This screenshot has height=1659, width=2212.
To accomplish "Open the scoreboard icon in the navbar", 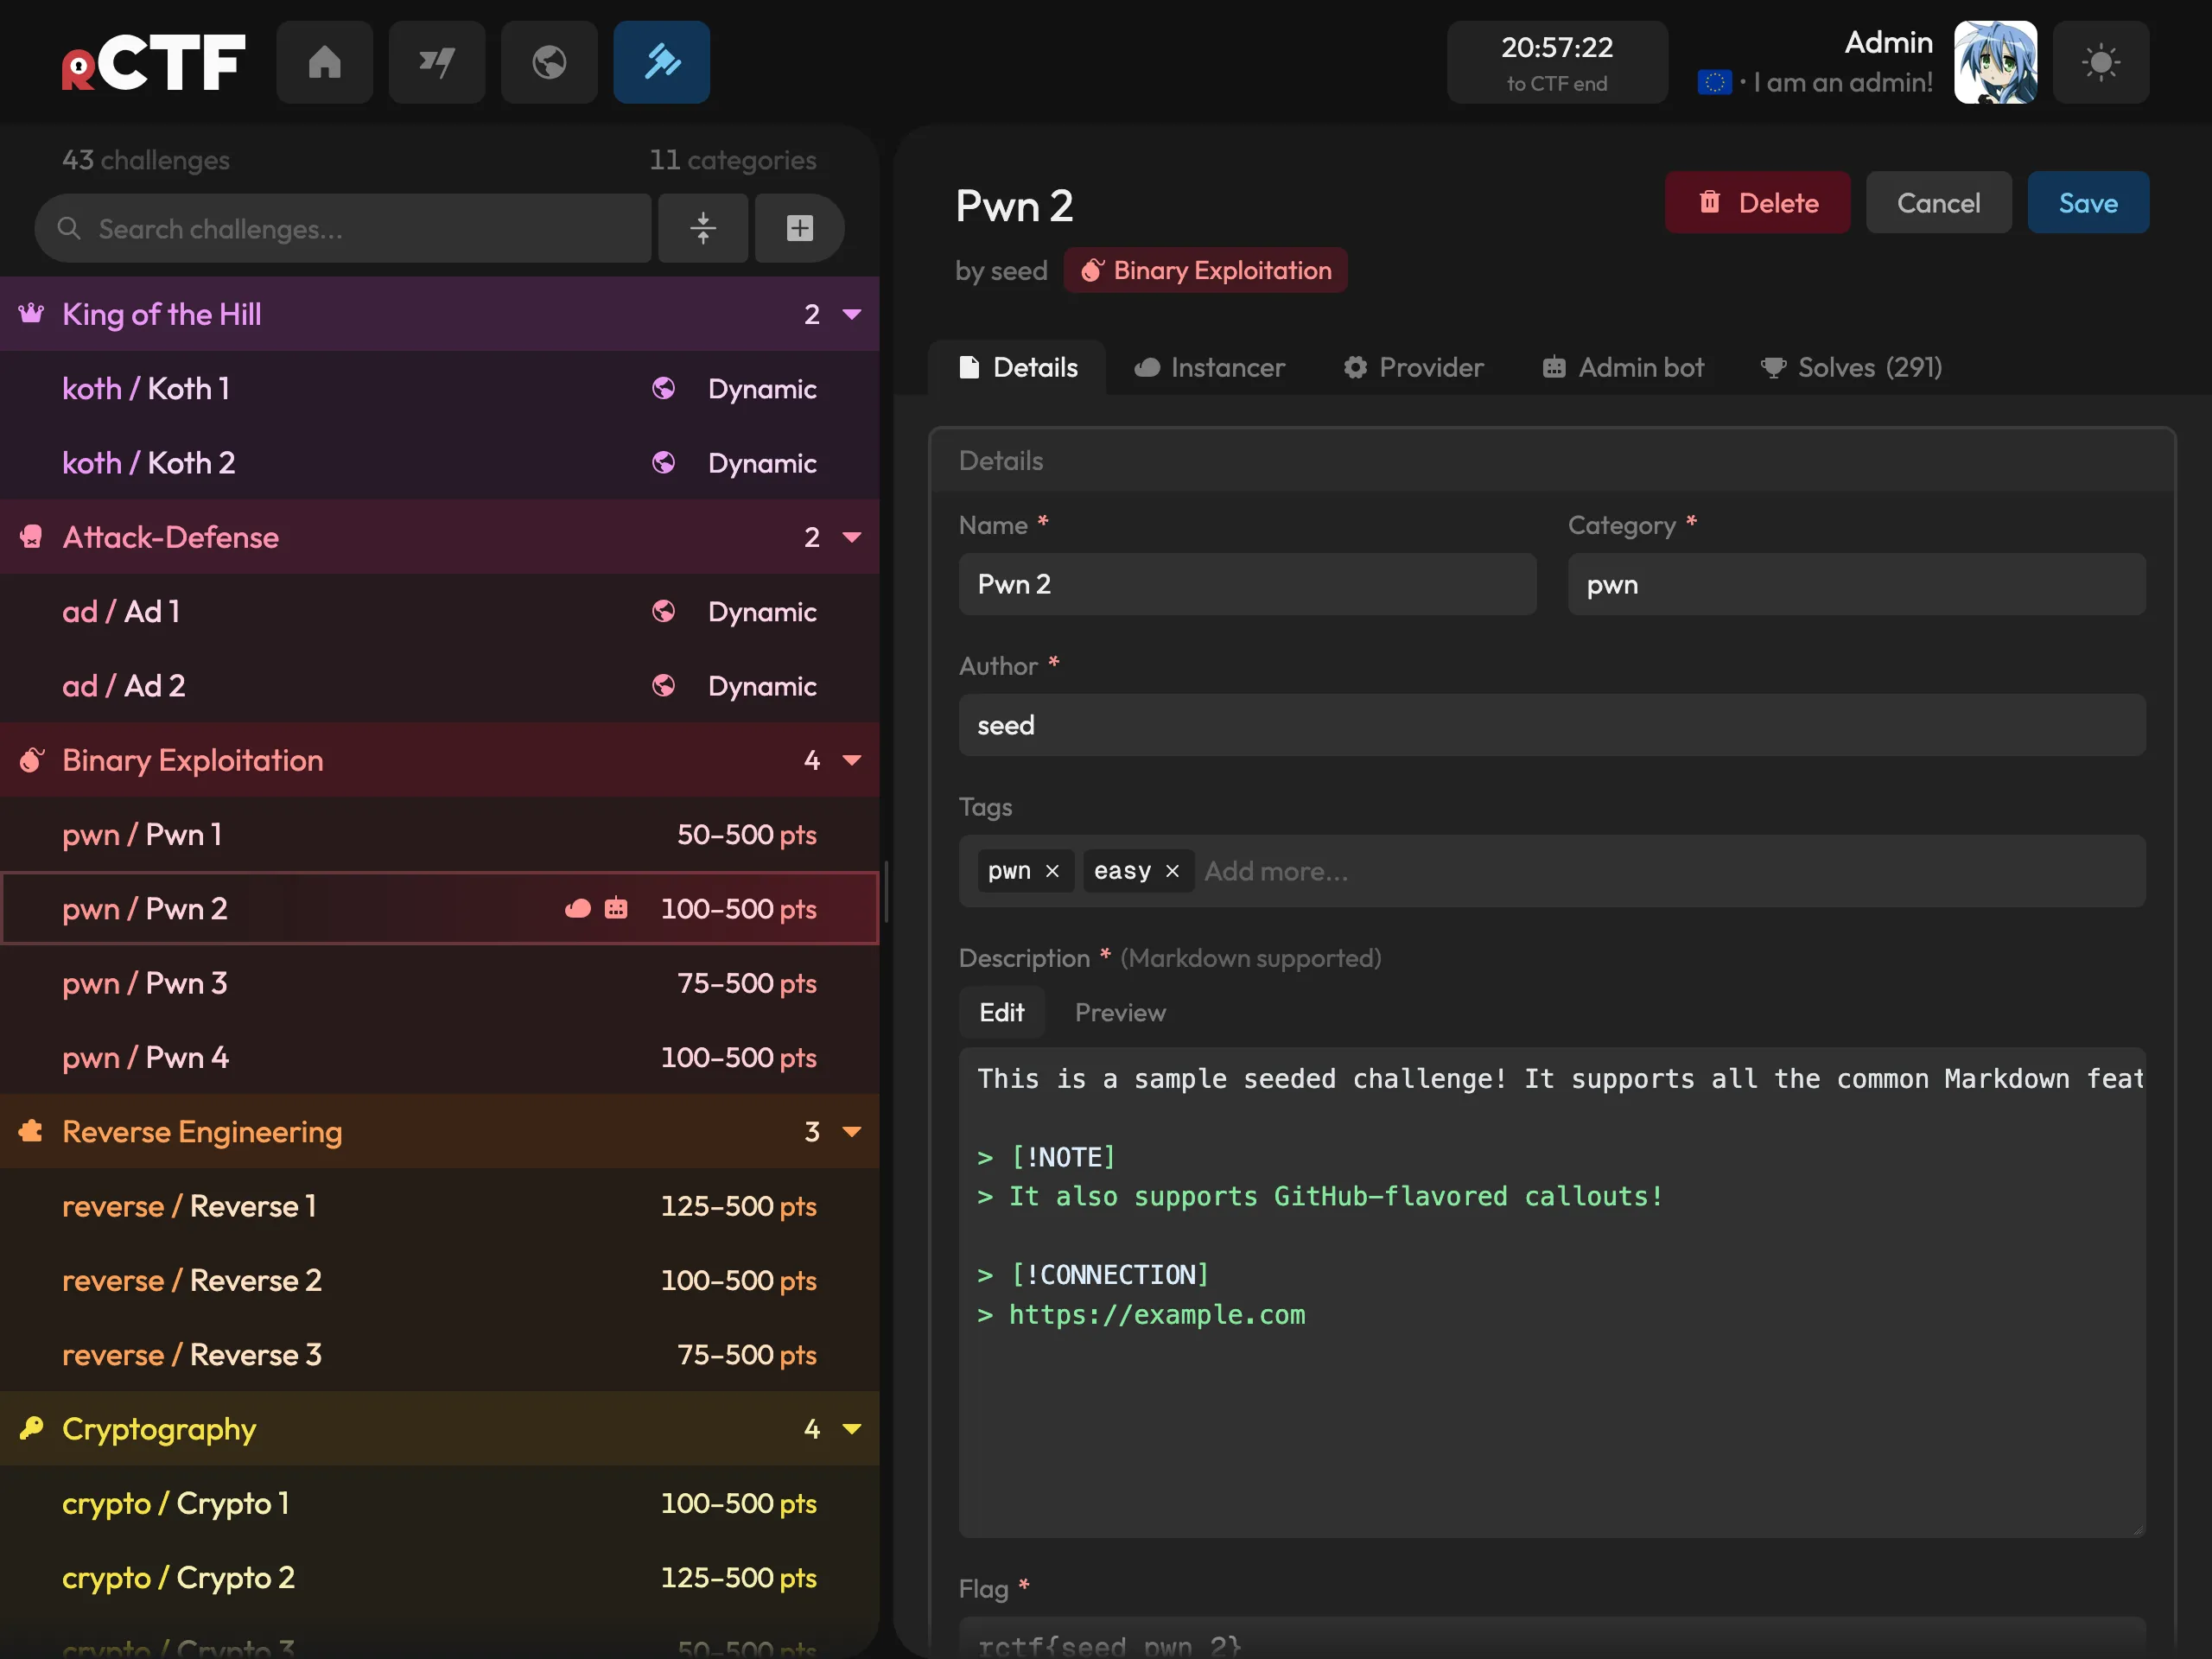I will 437,62.
